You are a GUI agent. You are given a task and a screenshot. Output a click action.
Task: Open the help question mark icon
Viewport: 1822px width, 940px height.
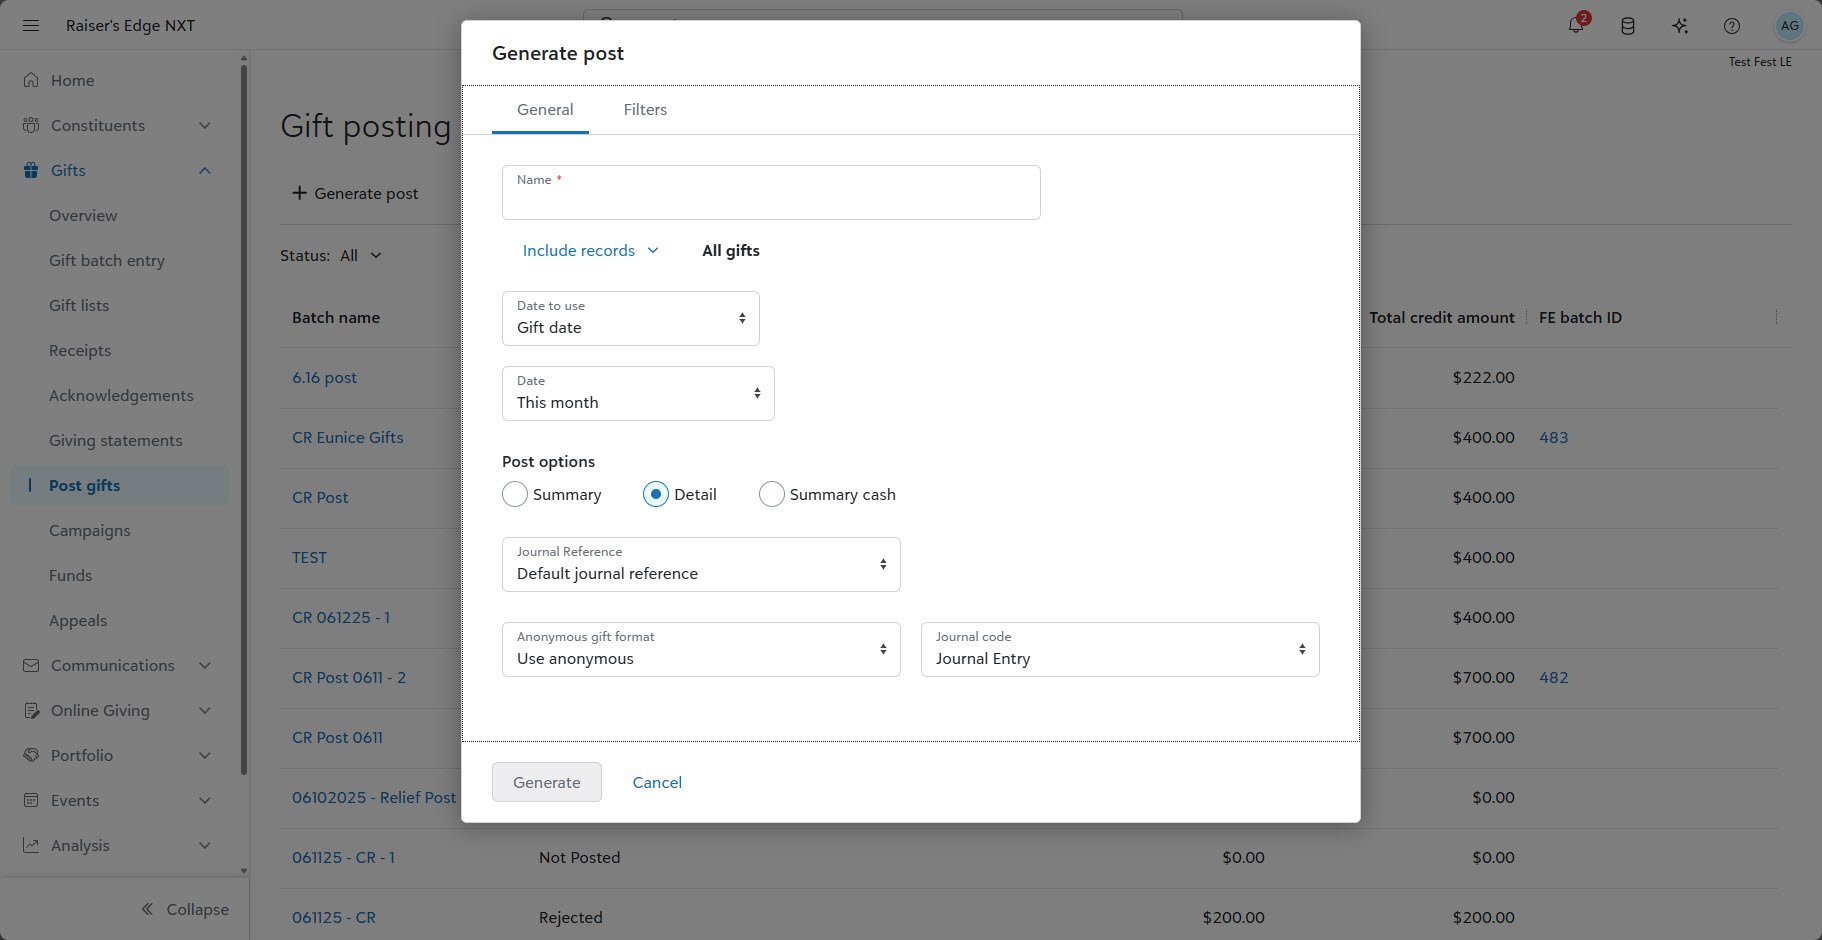coord(1732,26)
